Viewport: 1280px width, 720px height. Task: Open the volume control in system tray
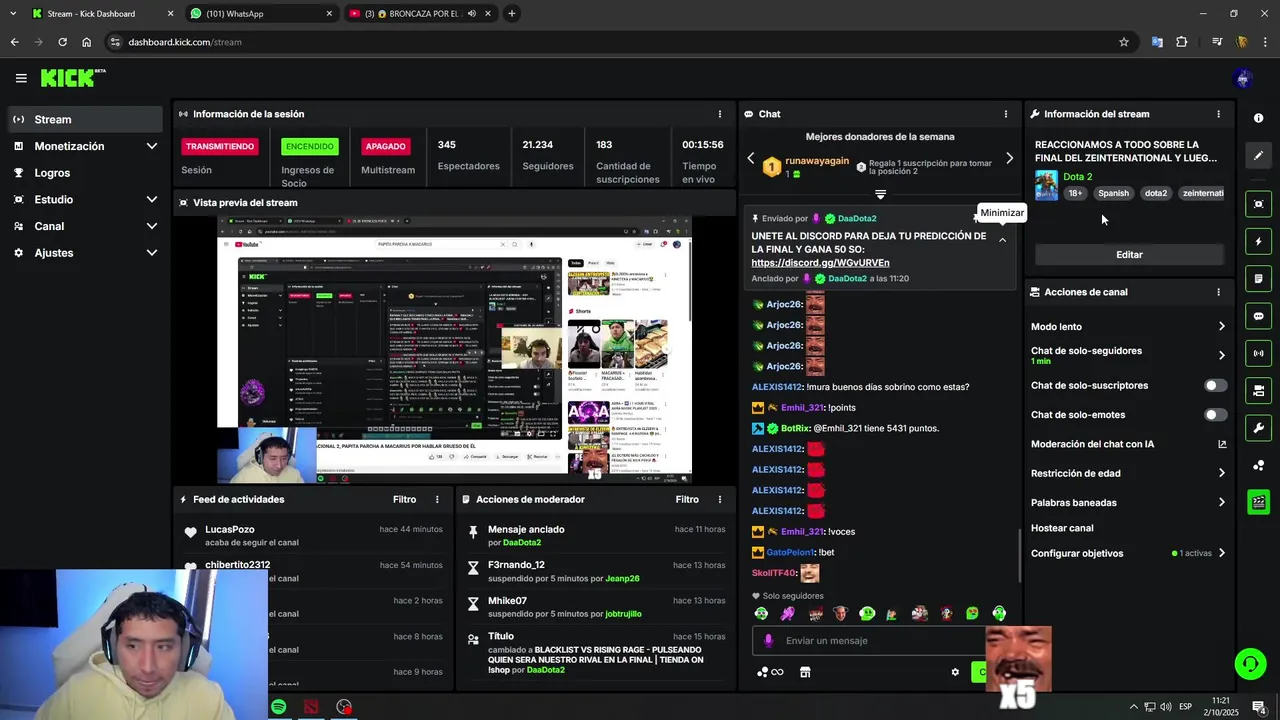pos(1165,707)
